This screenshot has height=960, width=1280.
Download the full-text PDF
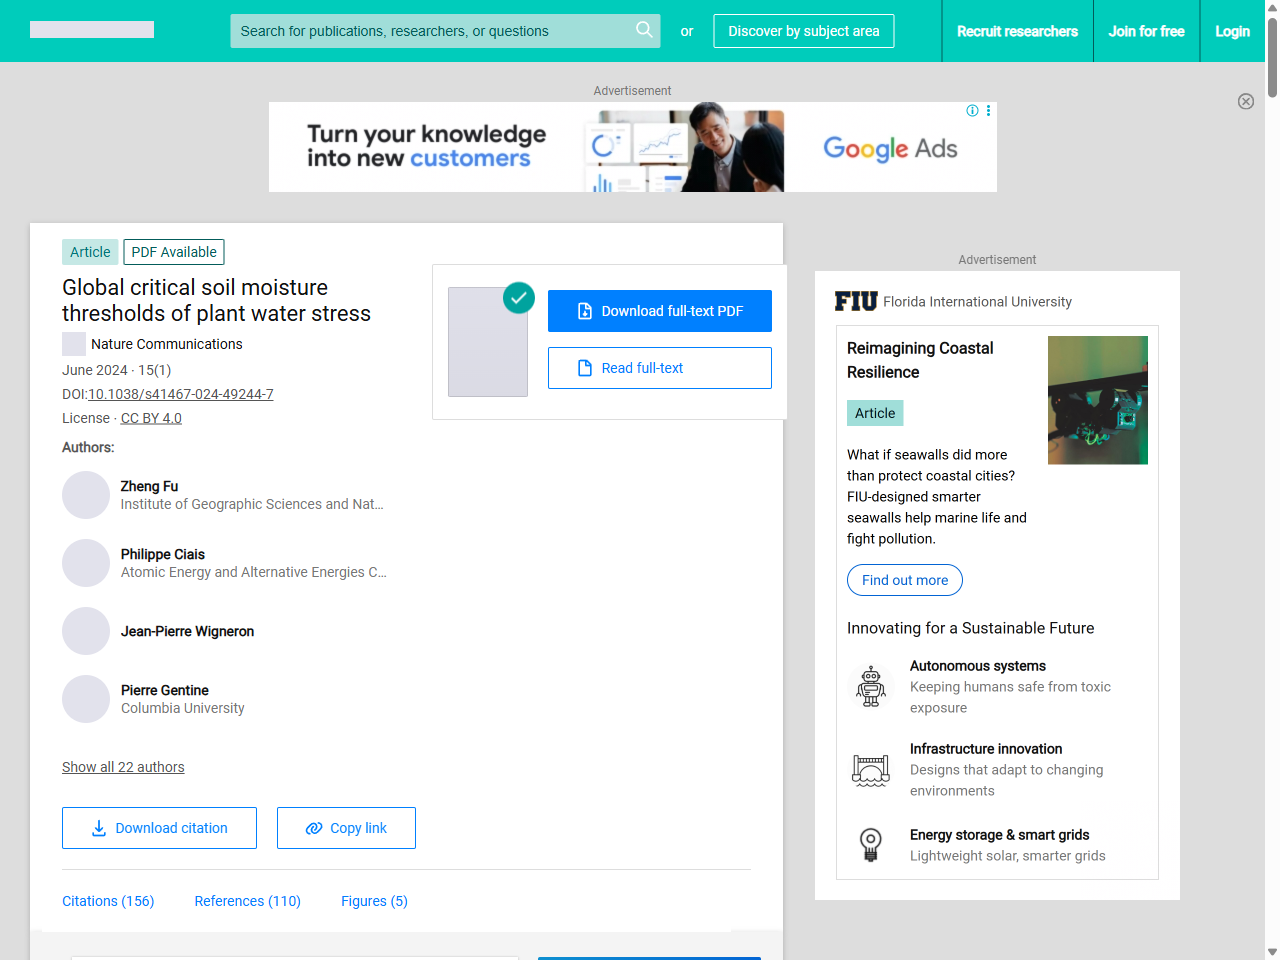pyautogui.click(x=660, y=311)
